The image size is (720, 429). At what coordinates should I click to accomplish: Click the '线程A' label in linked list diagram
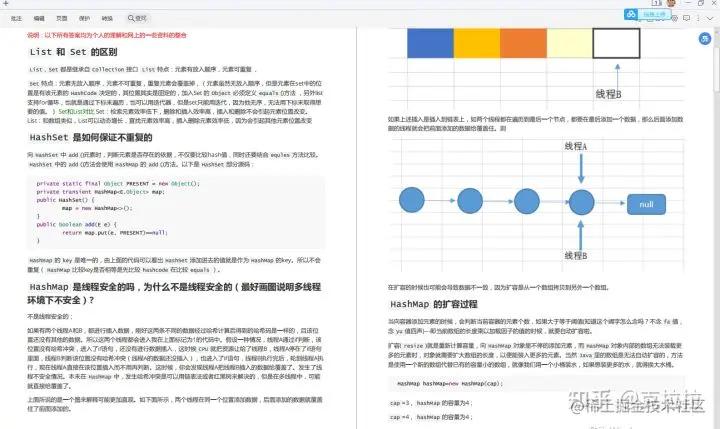(x=576, y=147)
